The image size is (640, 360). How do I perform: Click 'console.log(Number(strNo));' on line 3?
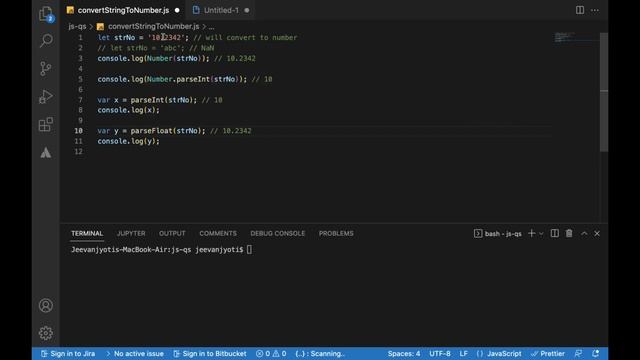click(x=153, y=58)
